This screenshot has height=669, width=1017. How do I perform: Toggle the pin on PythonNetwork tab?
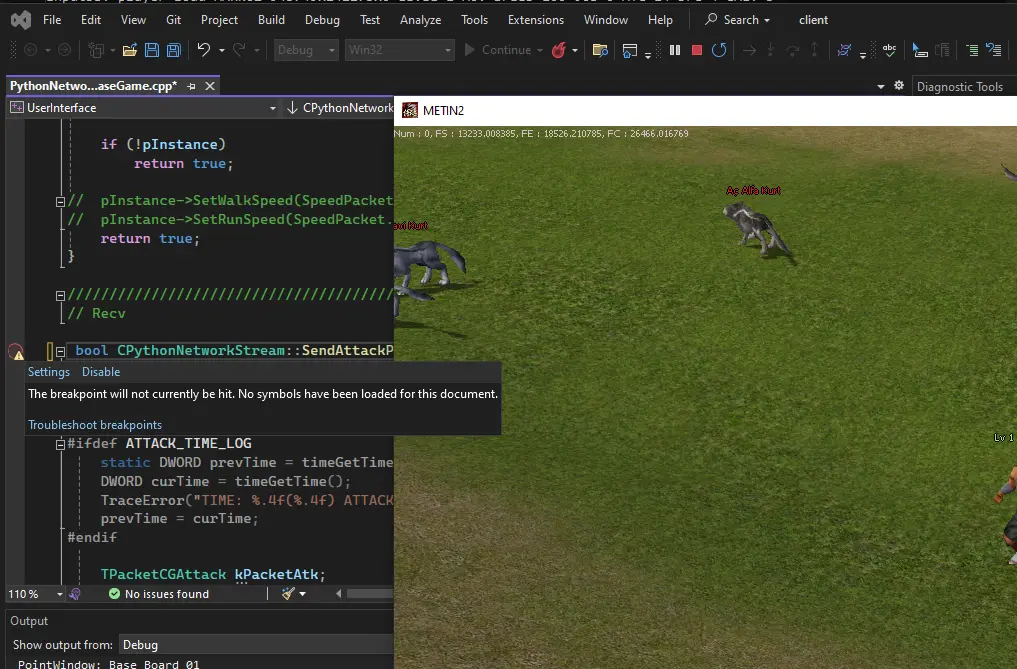(x=191, y=86)
